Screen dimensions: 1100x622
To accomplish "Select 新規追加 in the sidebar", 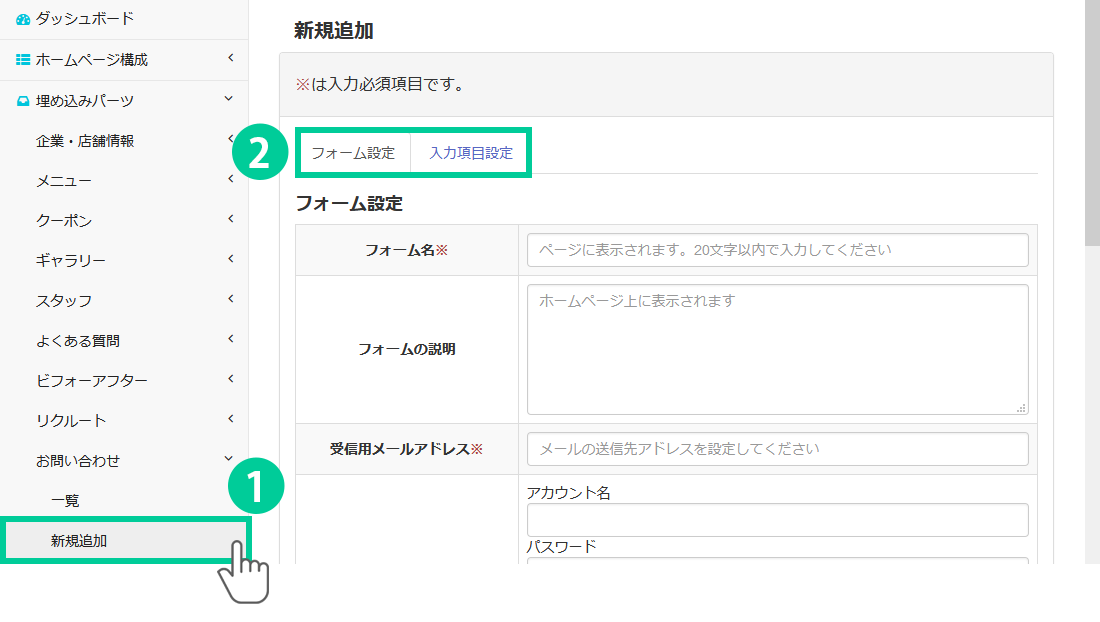I will point(79,541).
